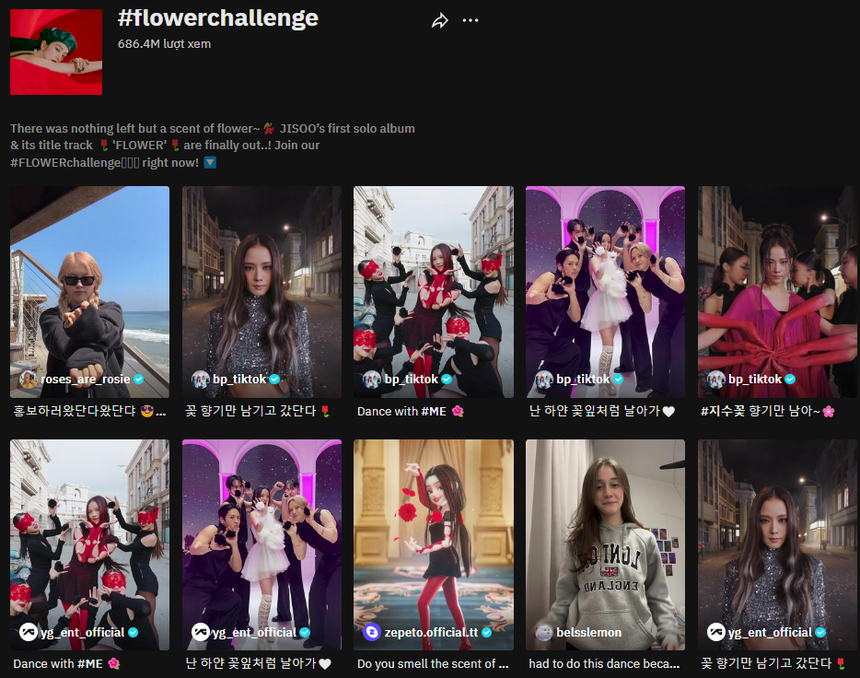Open the #flowerchallenge cover image
The width and height of the screenshot is (860, 678).
pyautogui.click(x=56, y=52)
